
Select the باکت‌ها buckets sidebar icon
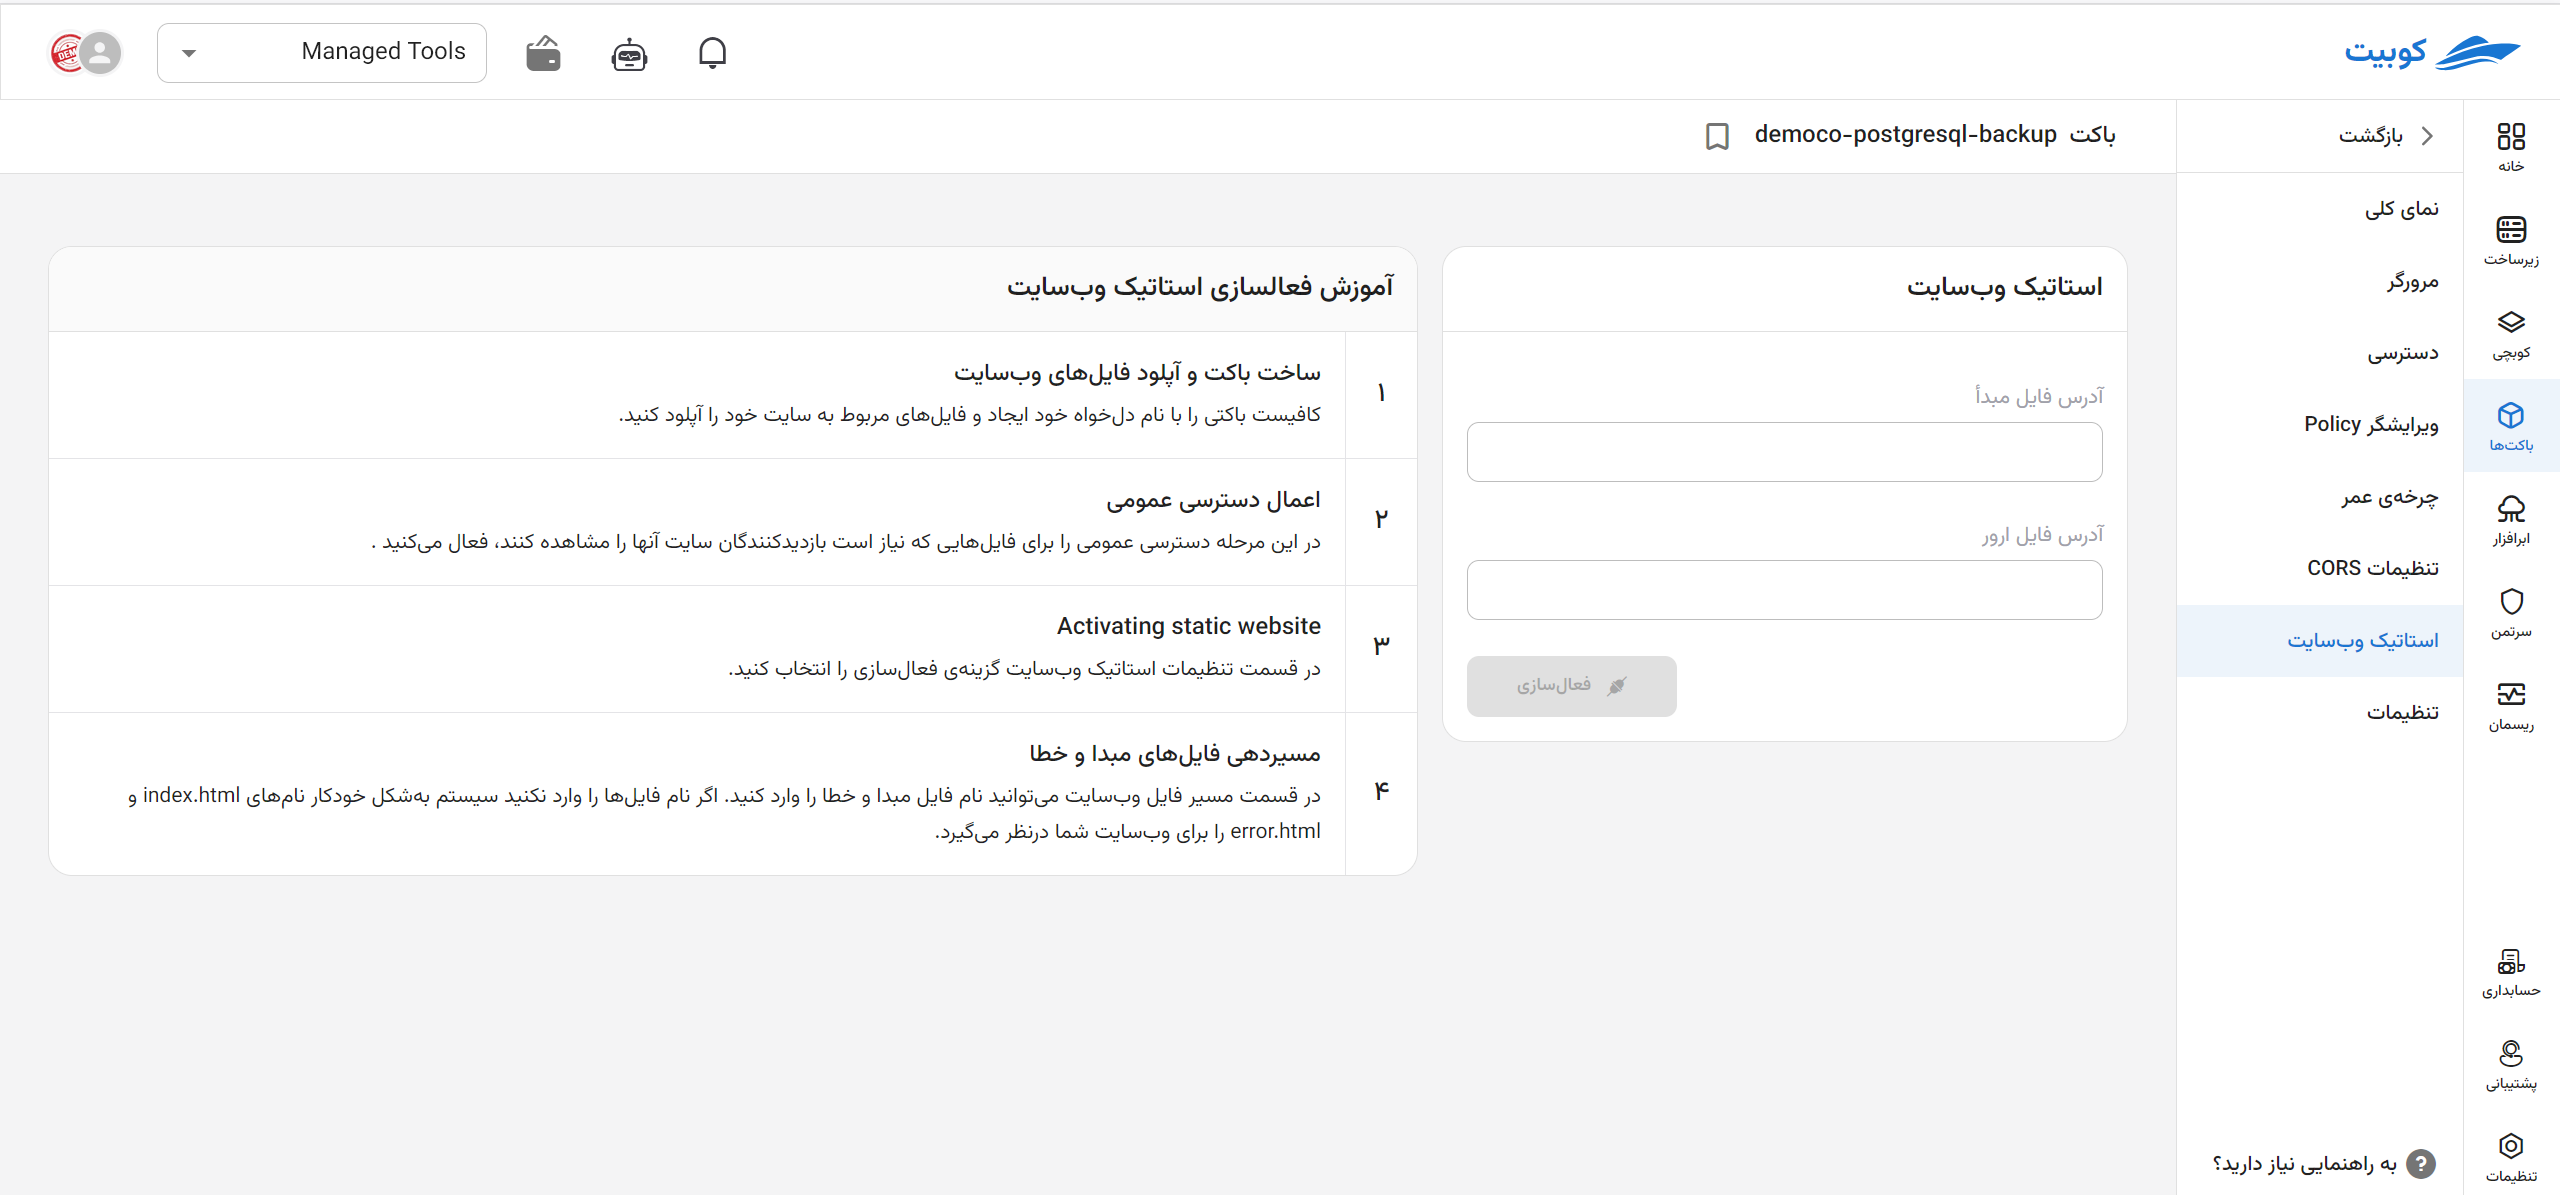[x=2511, y=426]
